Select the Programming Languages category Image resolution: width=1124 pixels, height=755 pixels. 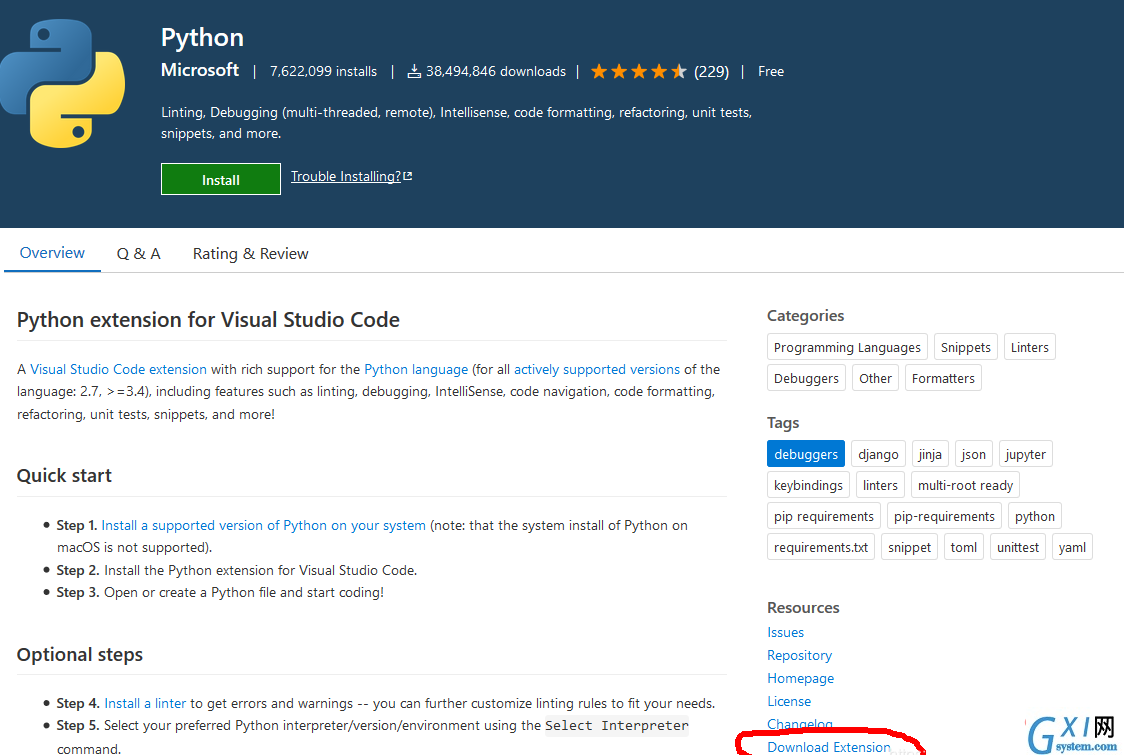[847, 347]
